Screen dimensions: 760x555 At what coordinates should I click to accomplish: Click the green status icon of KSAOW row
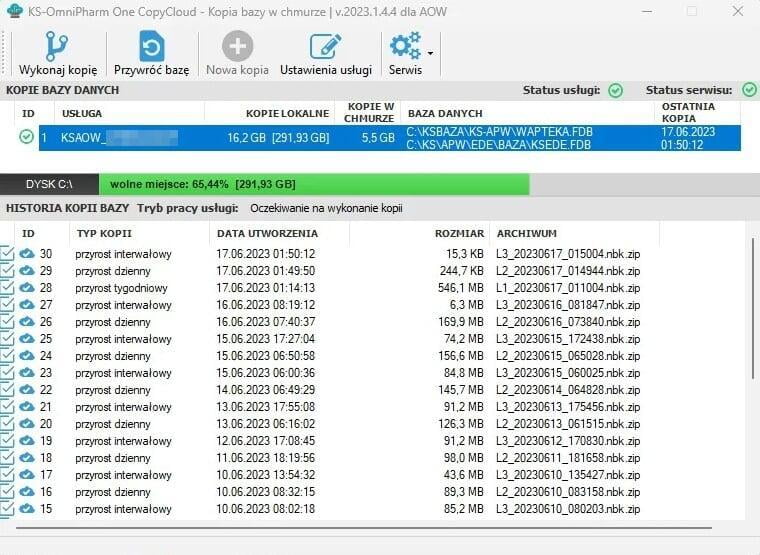(x=26, y=137)
